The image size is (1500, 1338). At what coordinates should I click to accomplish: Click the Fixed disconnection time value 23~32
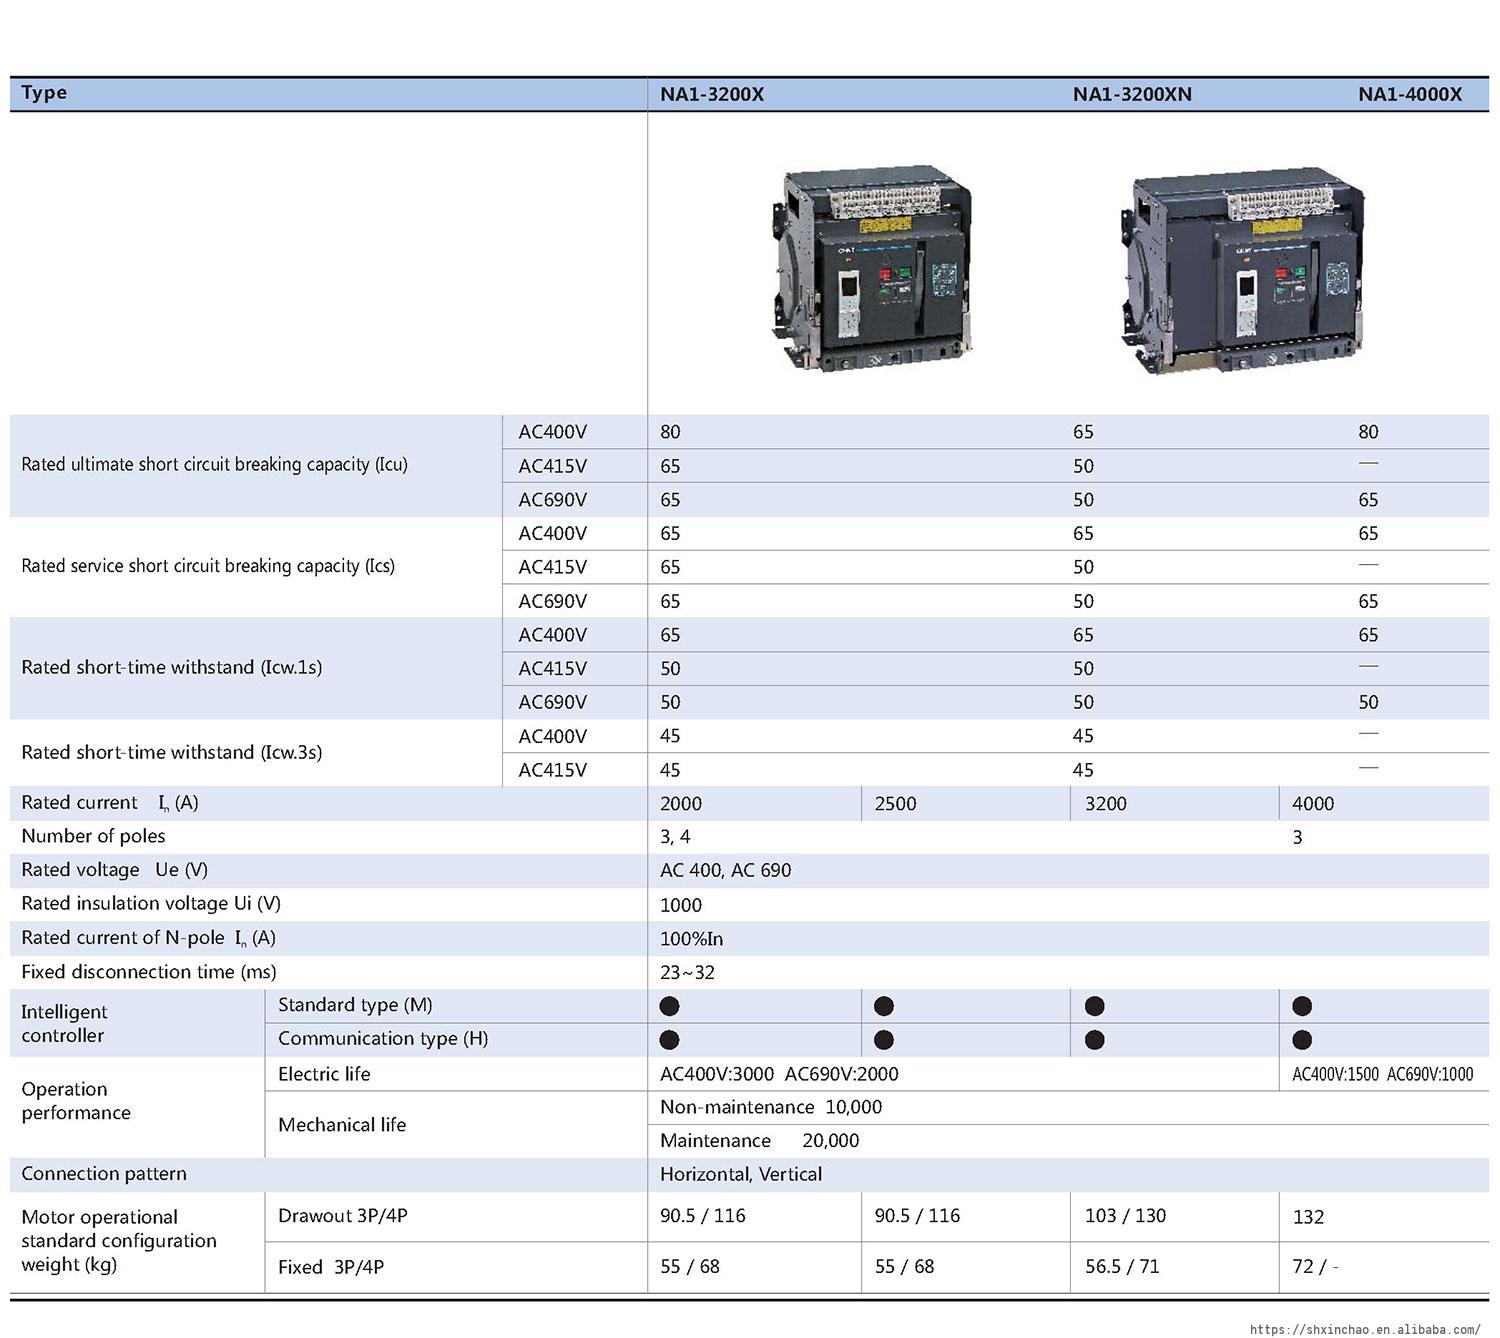click(687, 973)
